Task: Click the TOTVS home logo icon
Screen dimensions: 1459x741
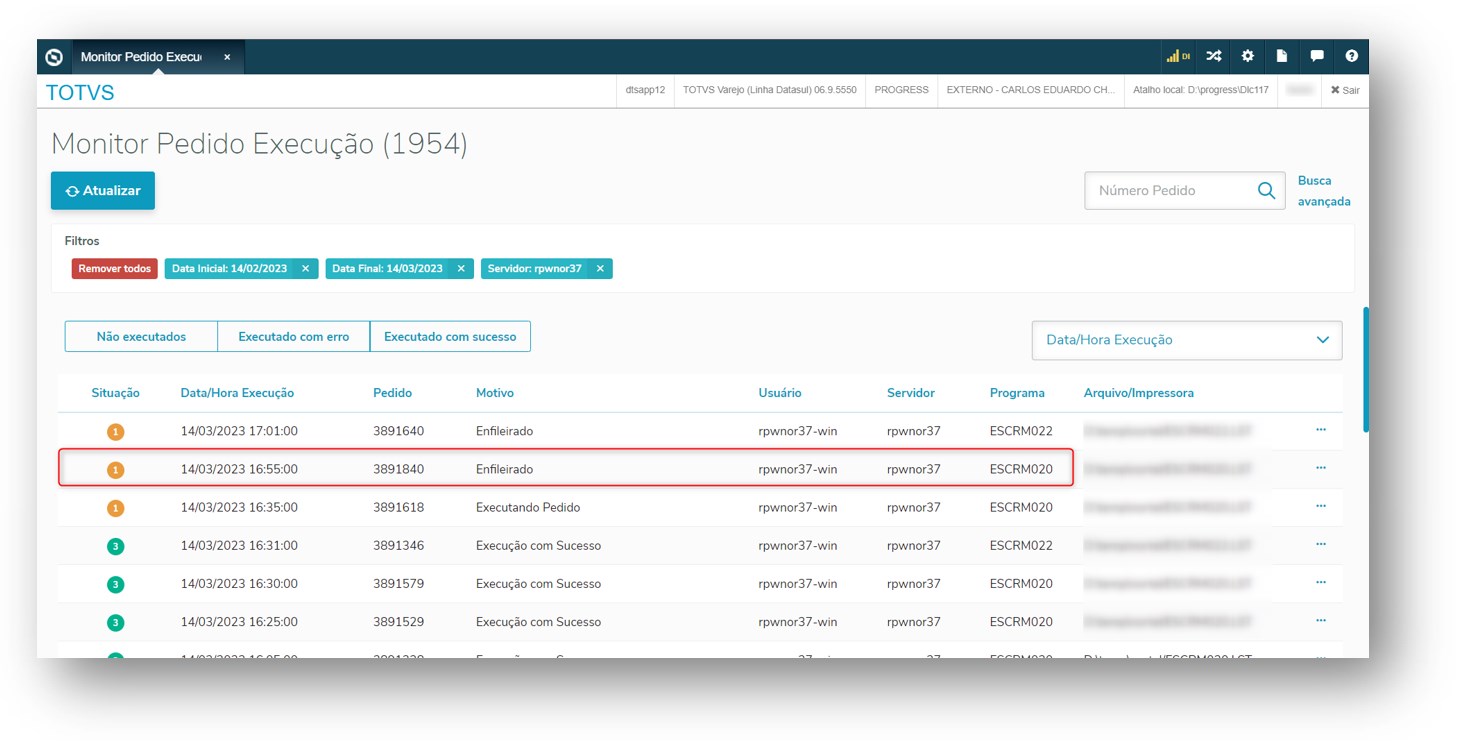Action: coord(54,57)
